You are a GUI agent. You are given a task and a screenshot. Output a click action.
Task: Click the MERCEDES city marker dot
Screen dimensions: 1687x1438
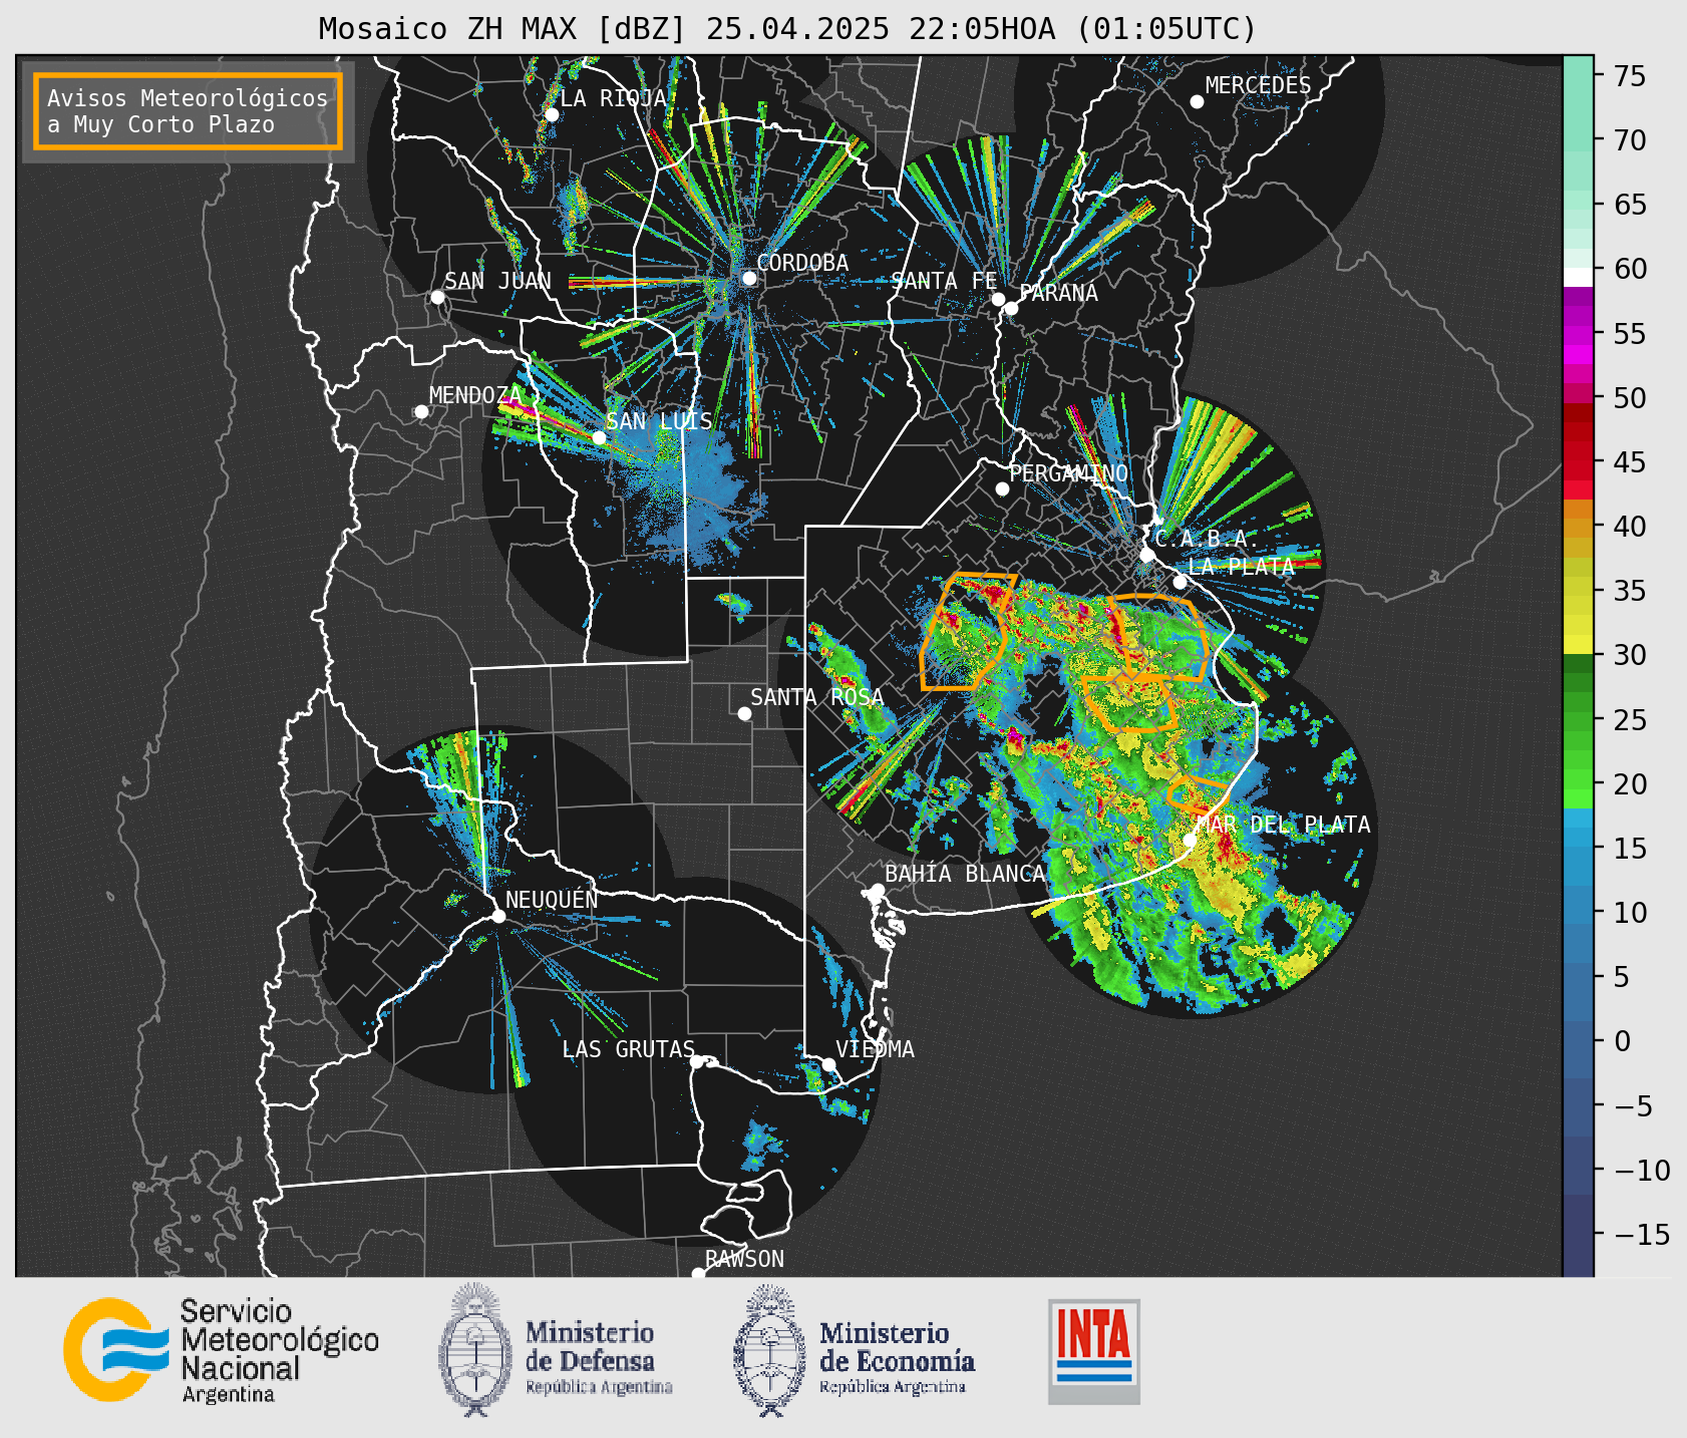(x=1197, y=102)
